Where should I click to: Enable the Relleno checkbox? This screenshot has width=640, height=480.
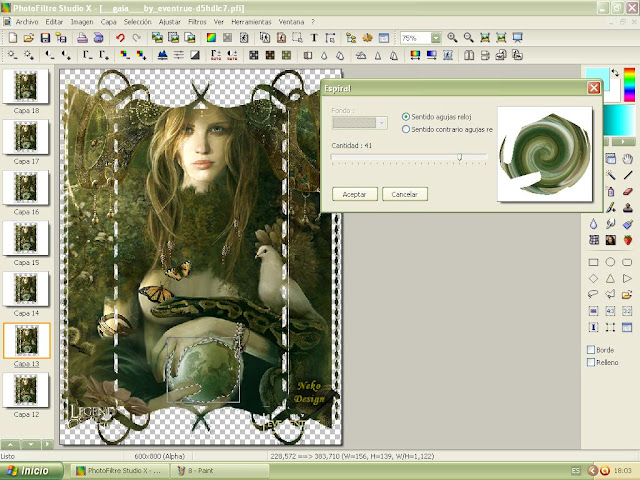click(591, 362)
